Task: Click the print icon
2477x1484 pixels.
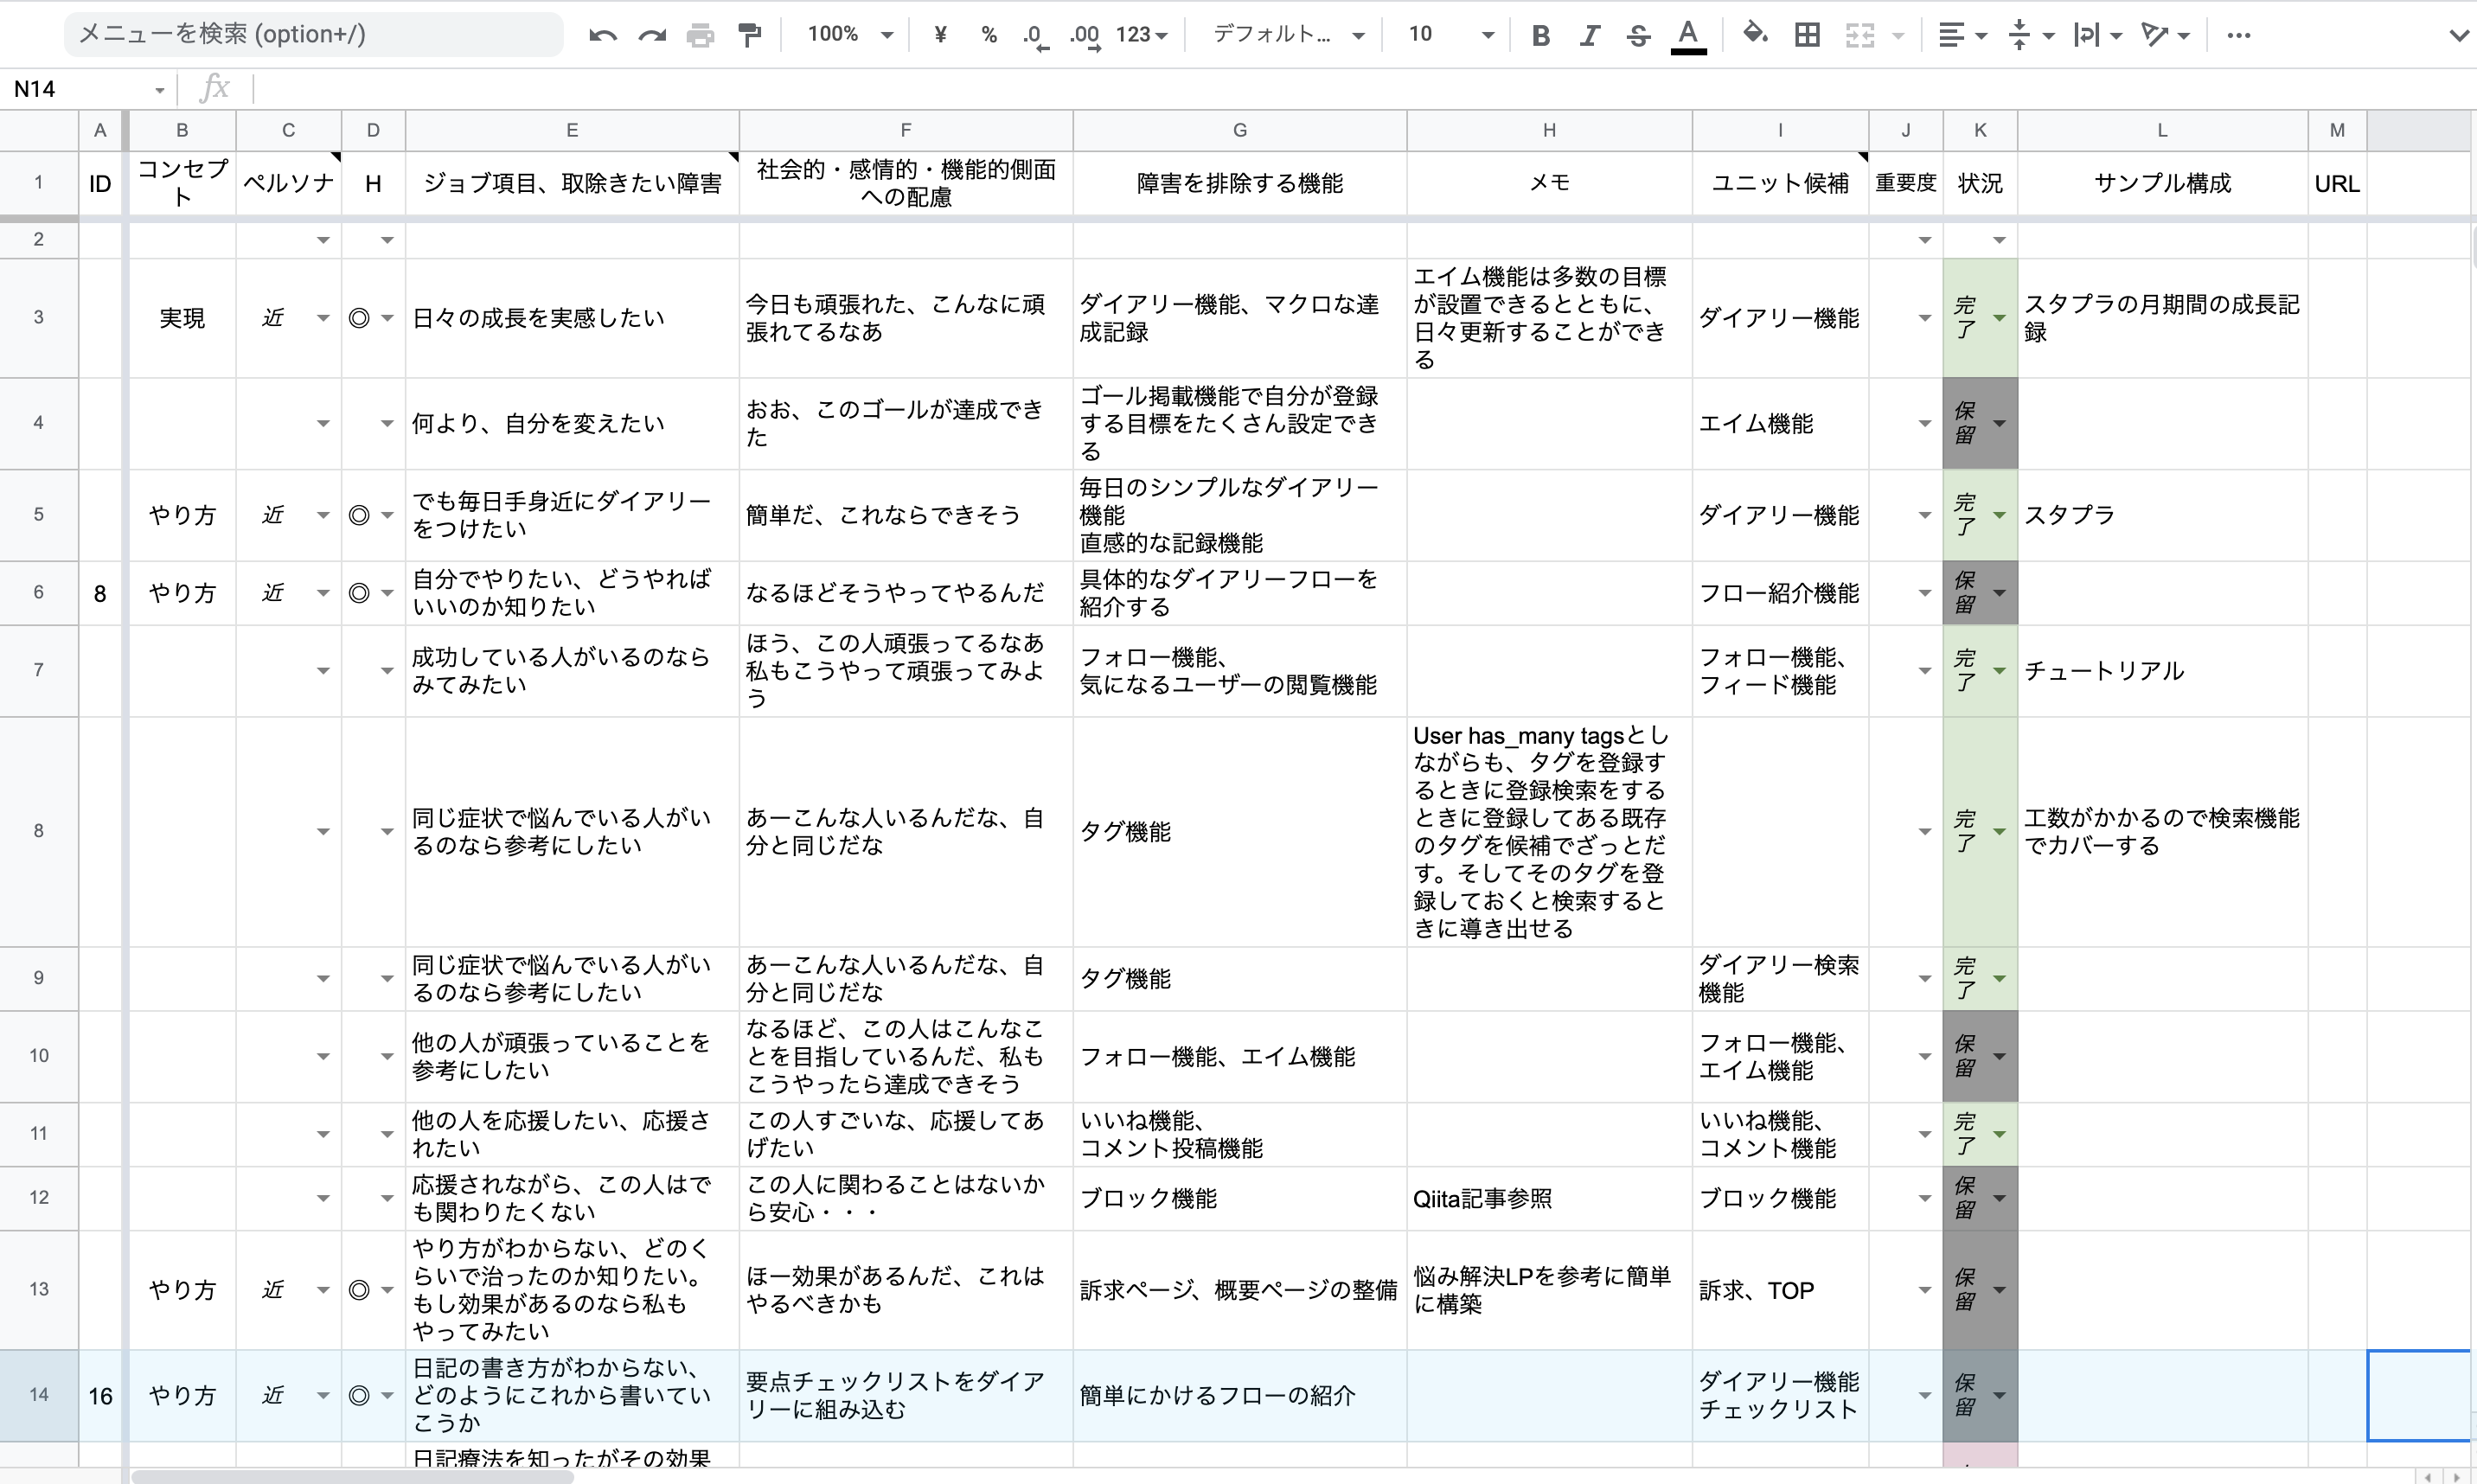Action: click(700, 36)
